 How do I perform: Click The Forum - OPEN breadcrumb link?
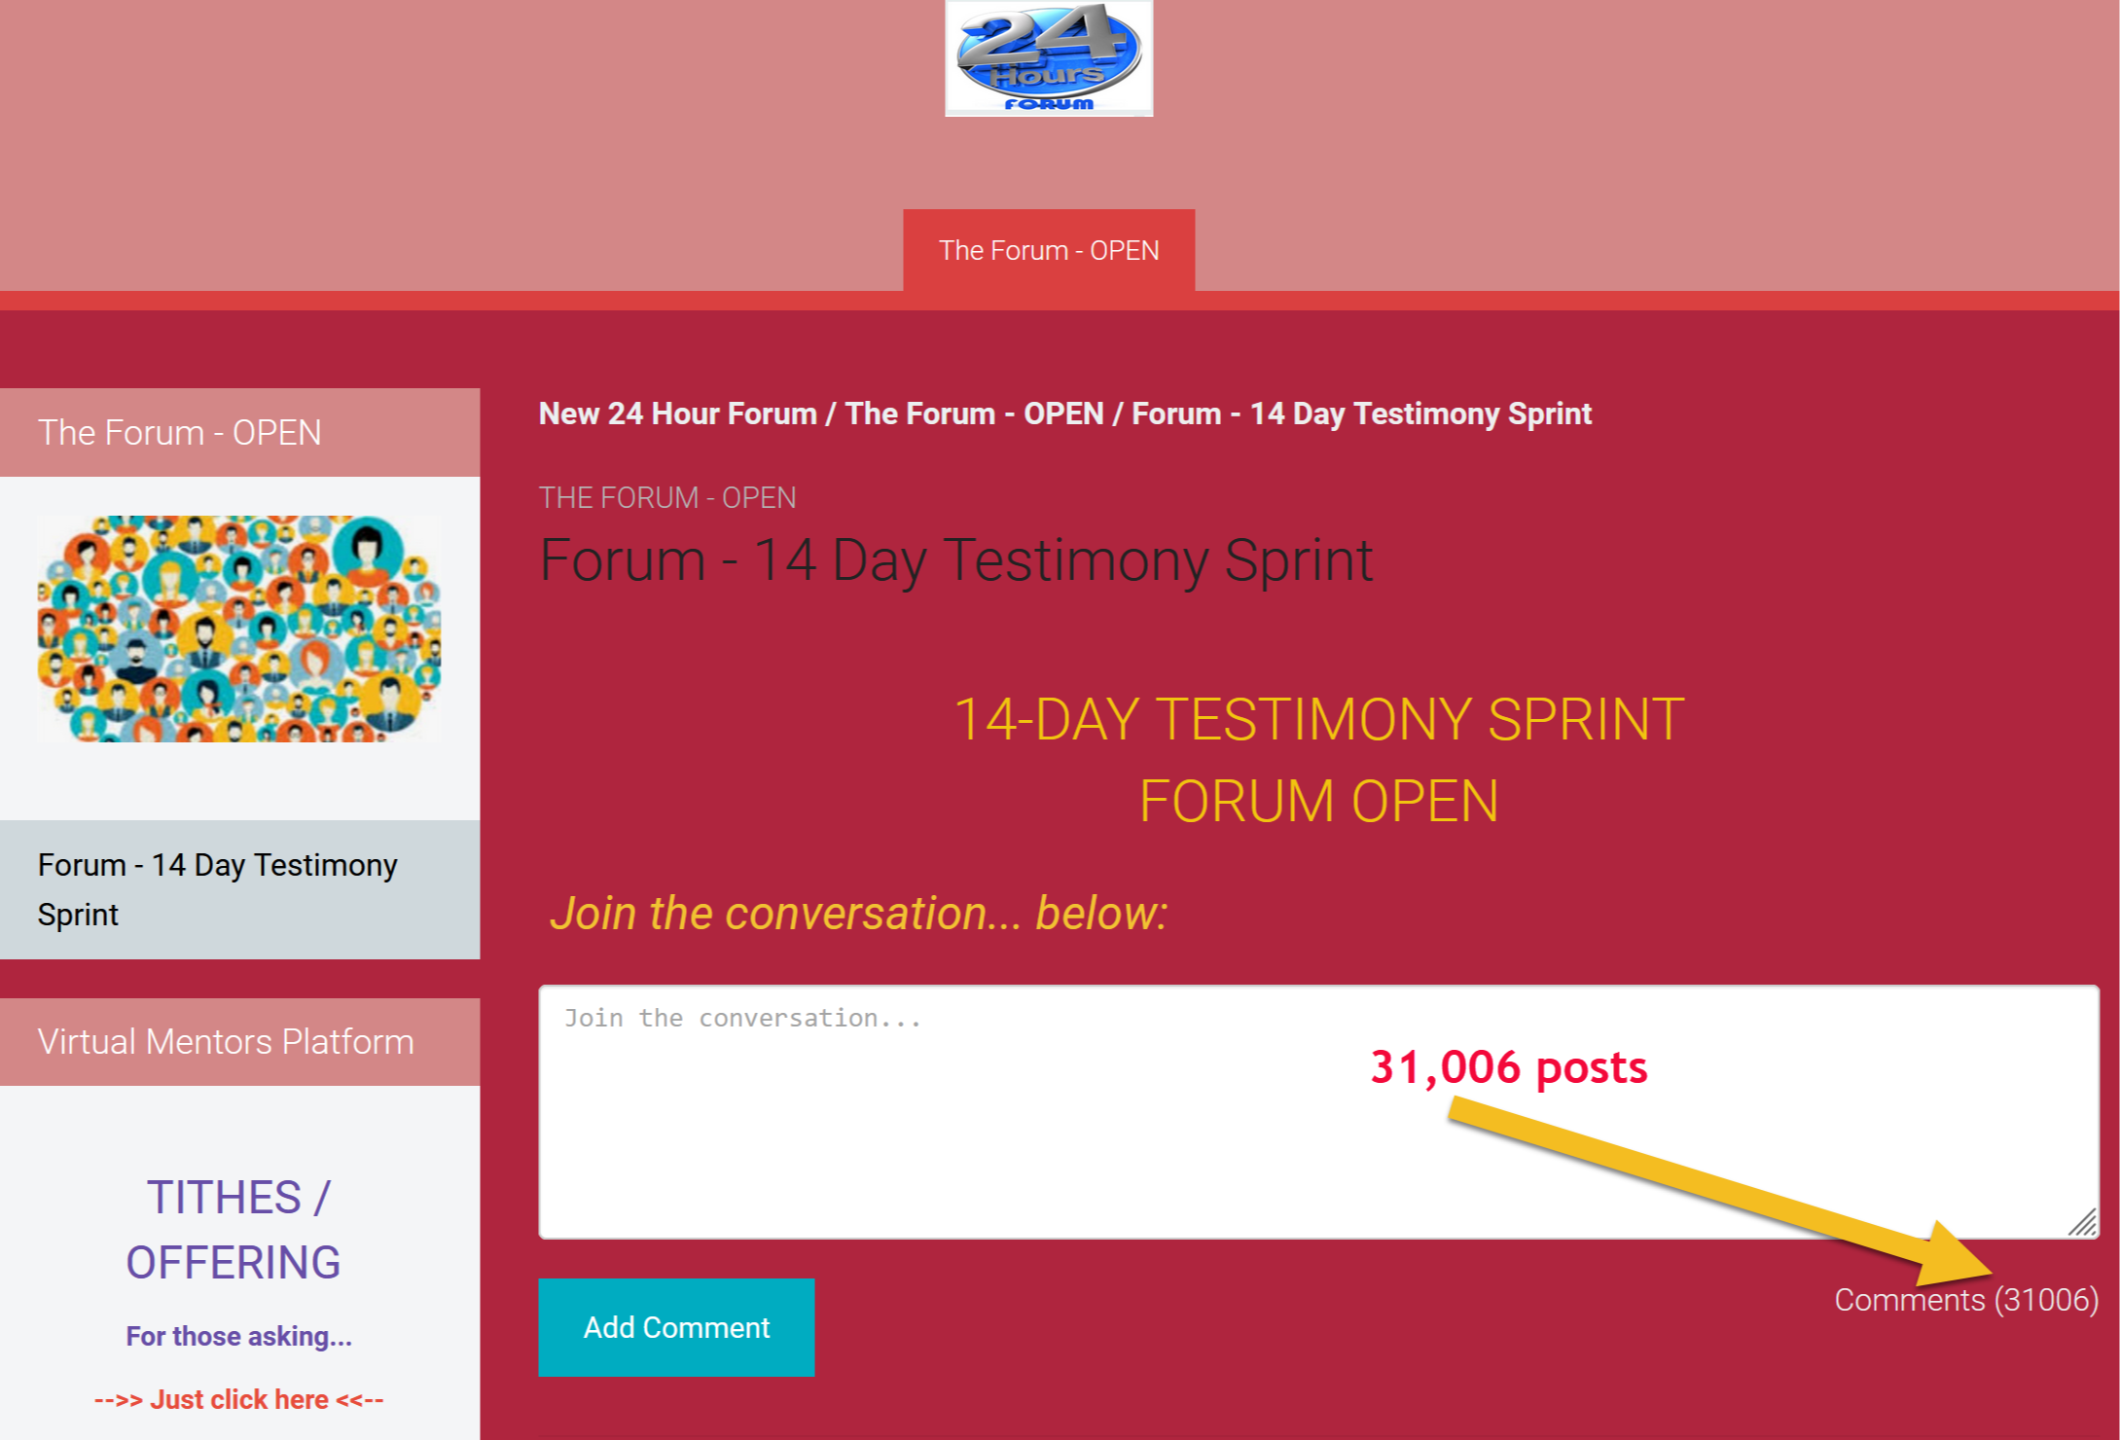pyautogui.click(x=975, y=413)
